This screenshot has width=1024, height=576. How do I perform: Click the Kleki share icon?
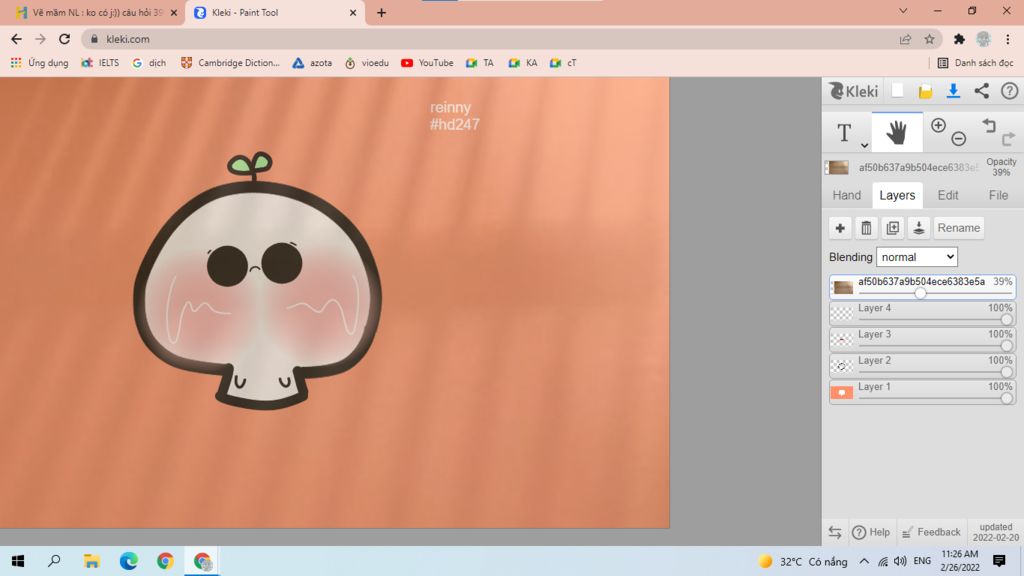982,91
